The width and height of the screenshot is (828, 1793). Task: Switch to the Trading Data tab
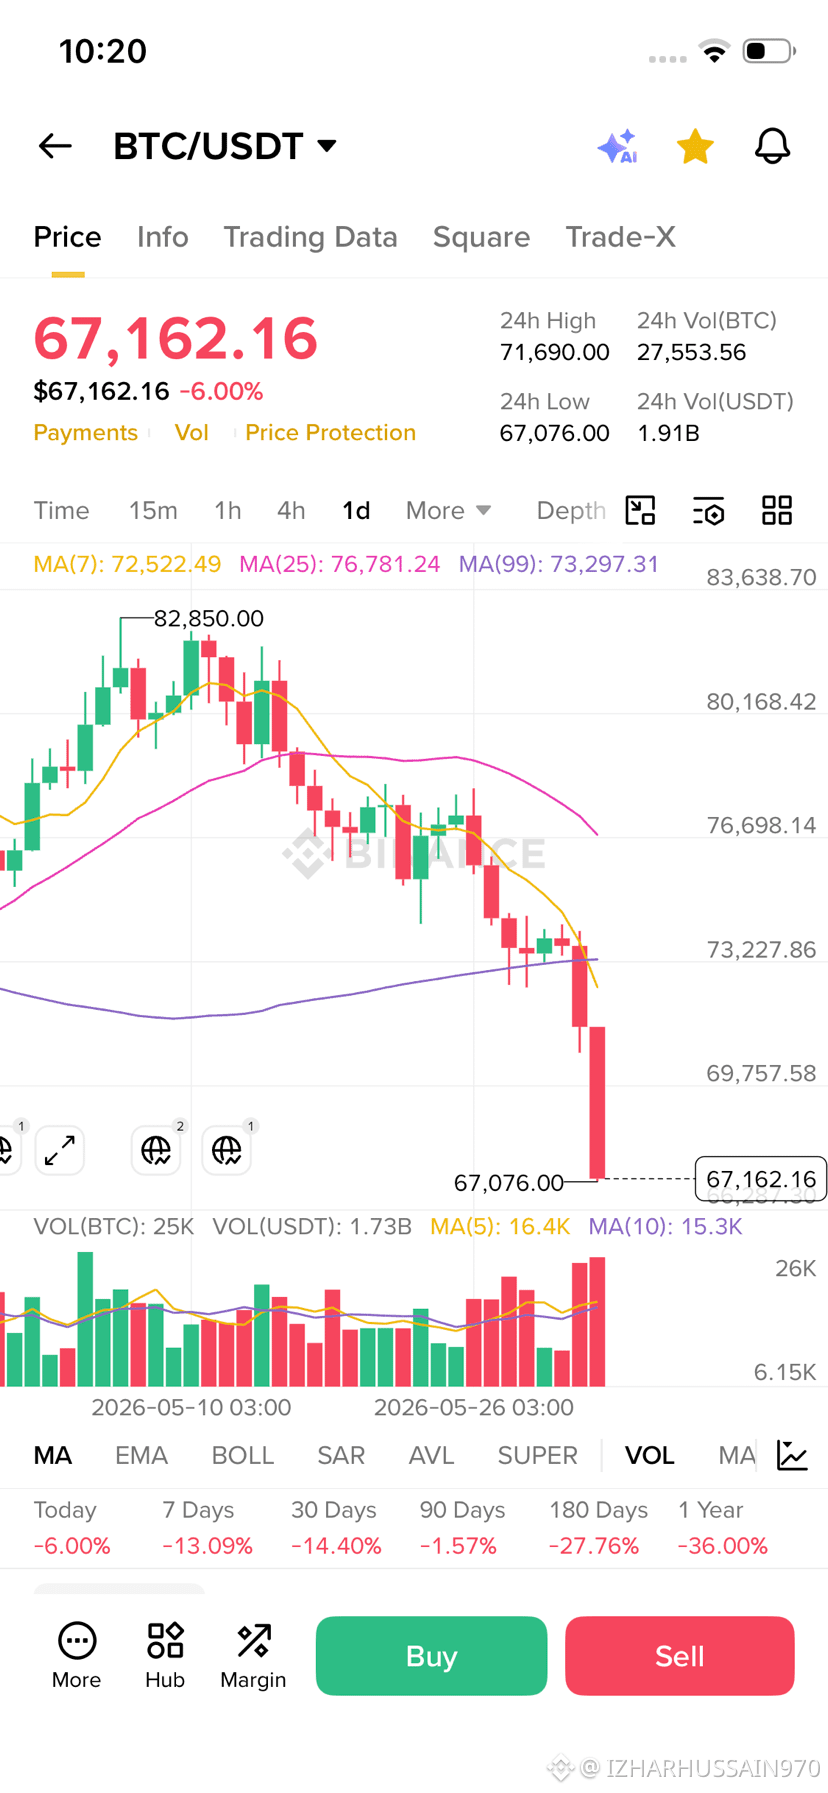(x=310, y=237)
